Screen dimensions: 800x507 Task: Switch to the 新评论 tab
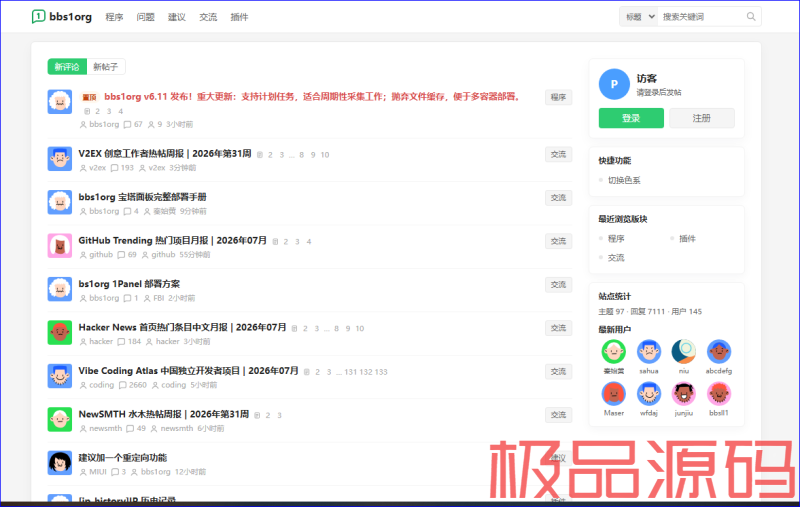point(67,67)
